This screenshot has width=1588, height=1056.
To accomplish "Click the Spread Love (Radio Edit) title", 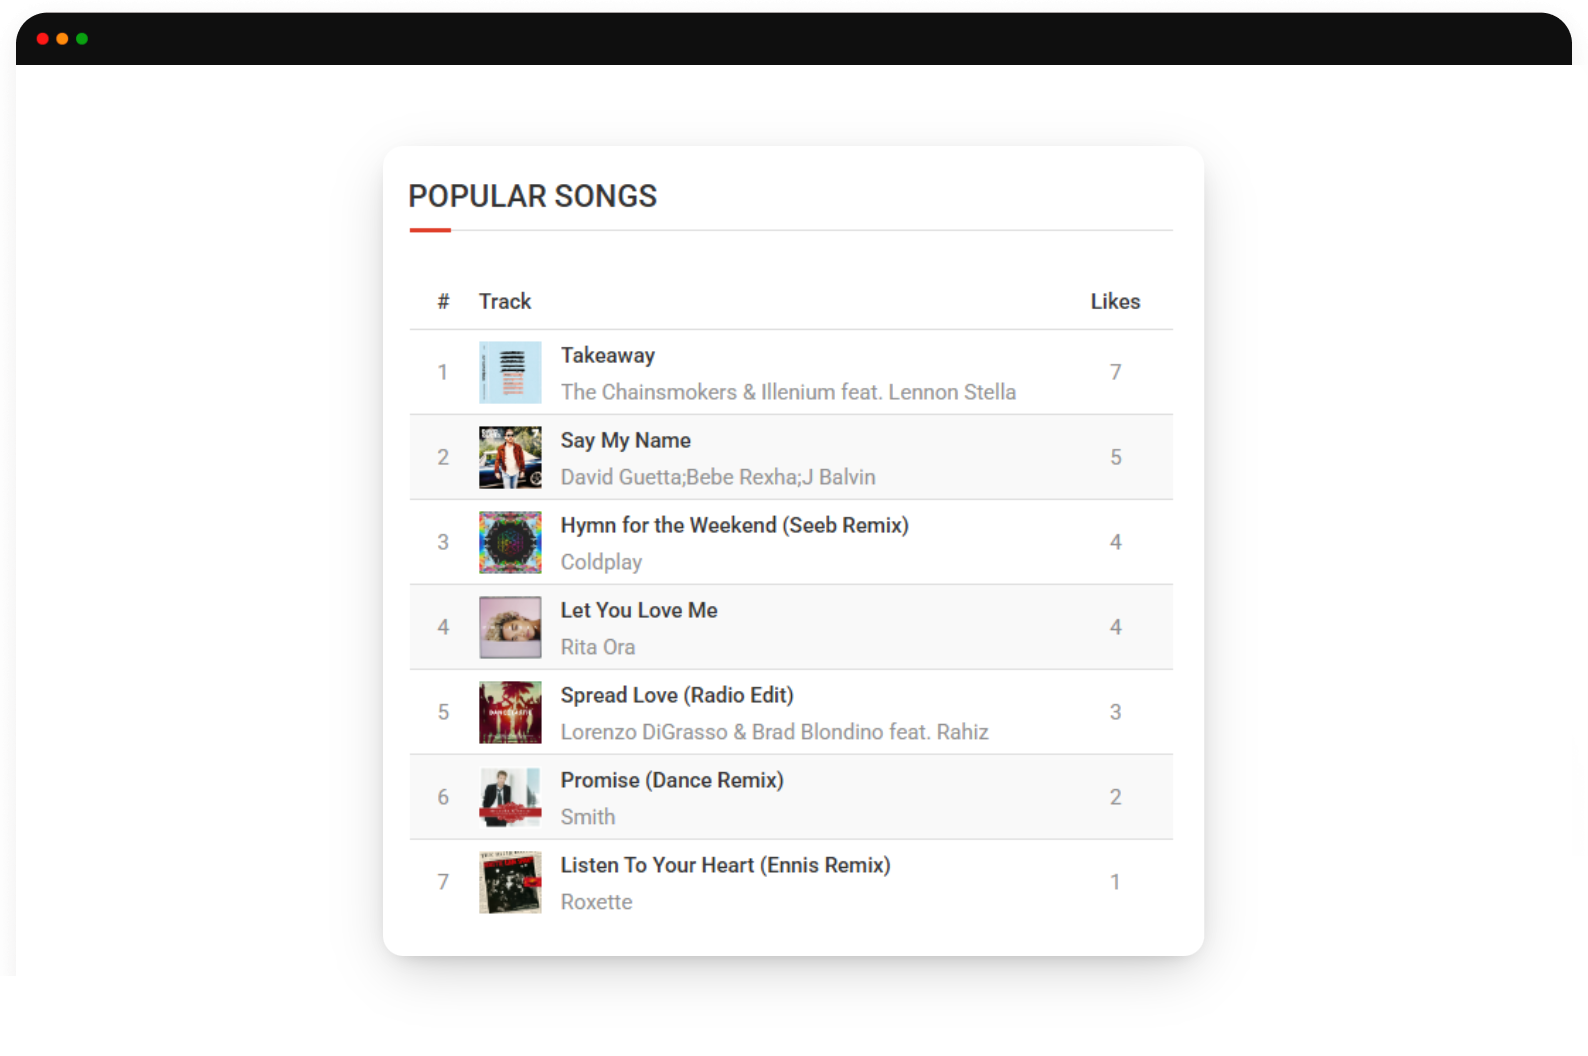I will 676,695.
